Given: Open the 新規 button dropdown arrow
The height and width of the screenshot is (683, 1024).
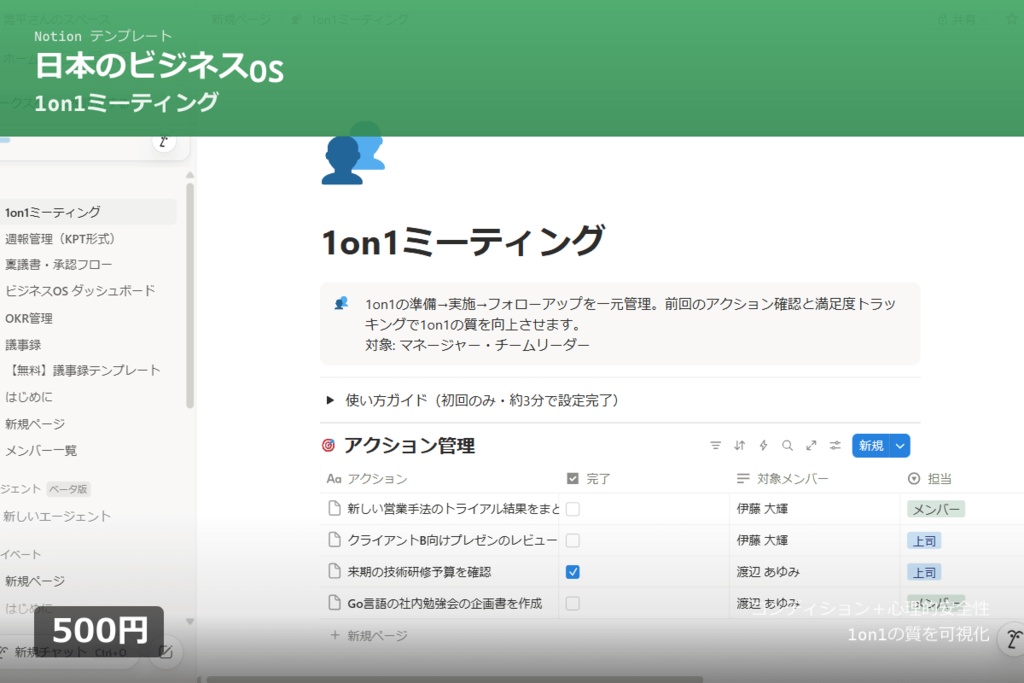Looking at the screenshot, I should pos(898,445).
